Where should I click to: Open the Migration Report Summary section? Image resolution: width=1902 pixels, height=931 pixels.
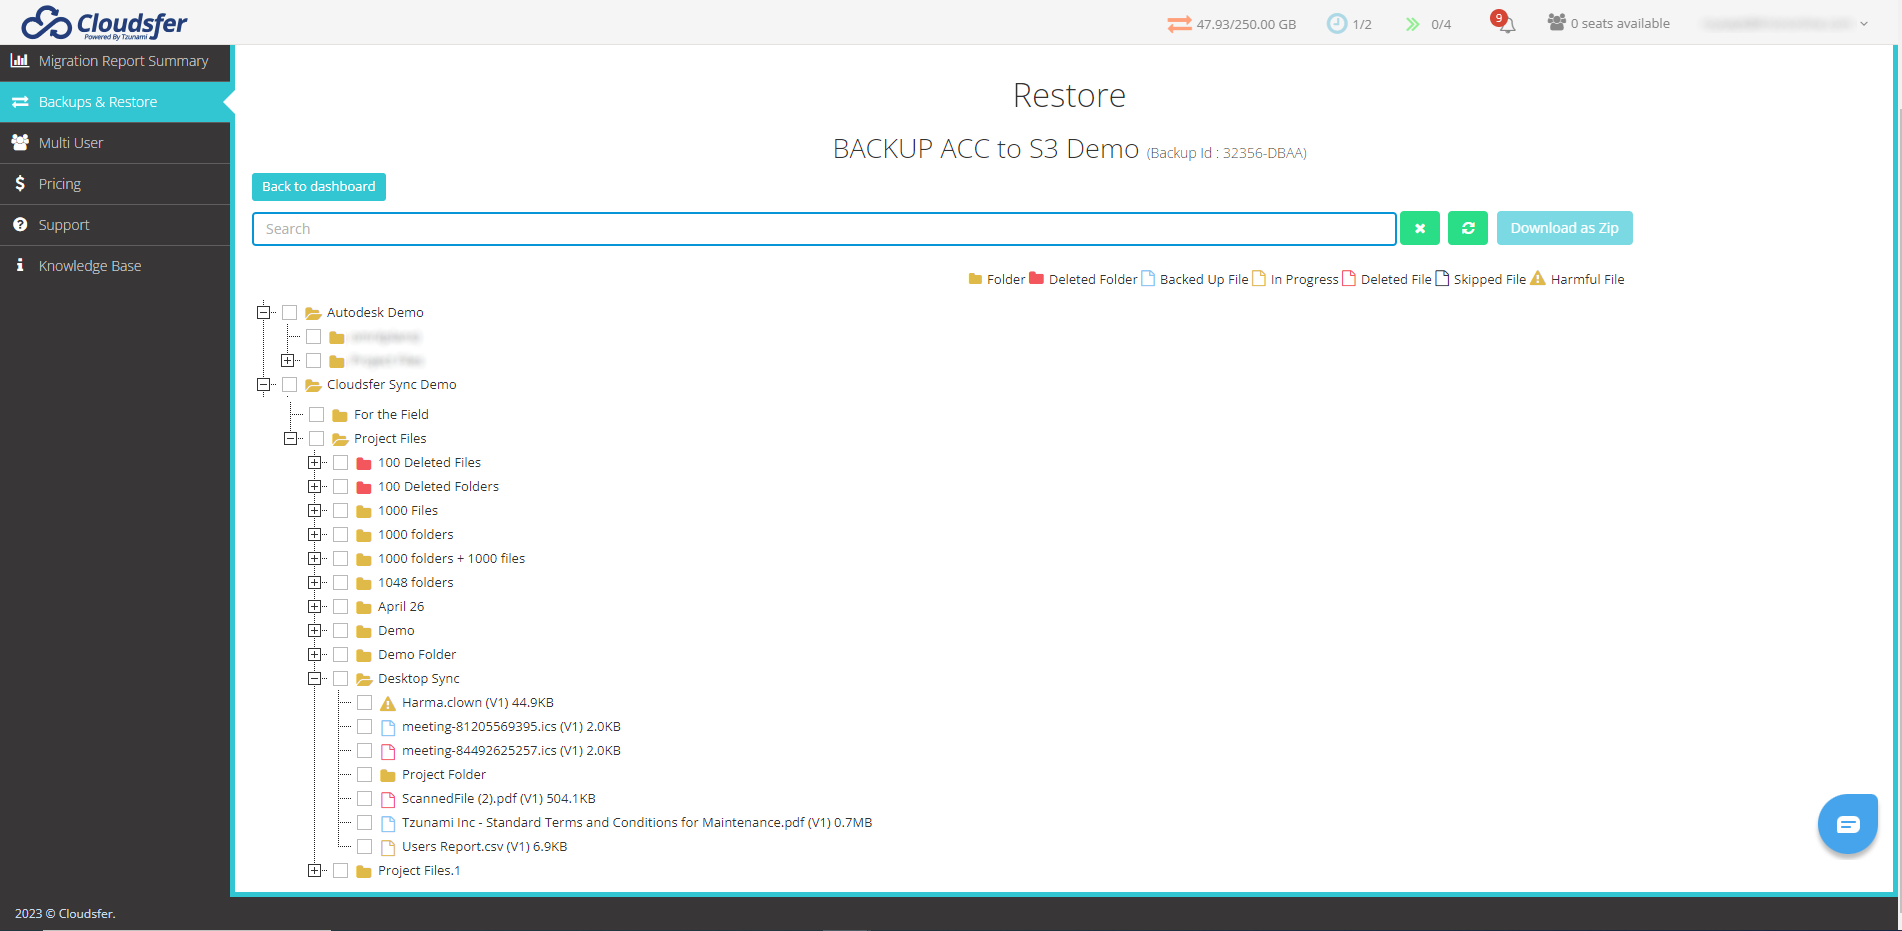pos(117,61)
